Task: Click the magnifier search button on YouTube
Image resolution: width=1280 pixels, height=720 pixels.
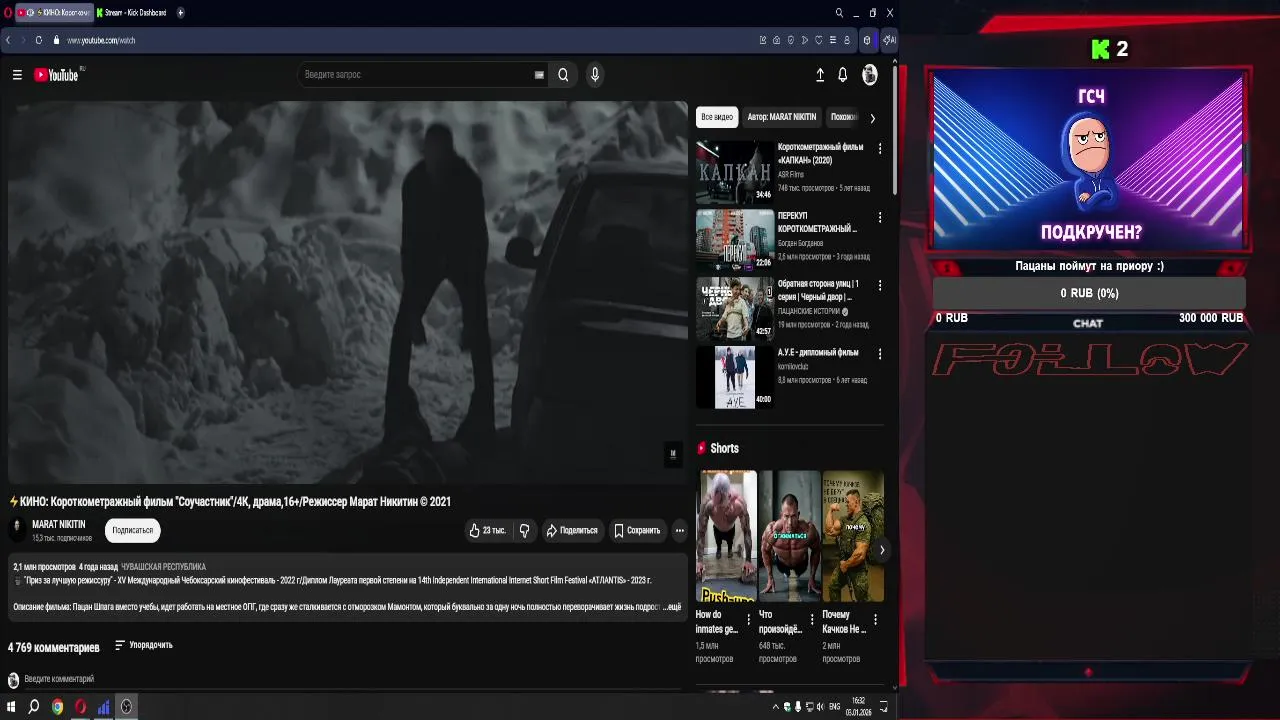Action: [563, 75]
